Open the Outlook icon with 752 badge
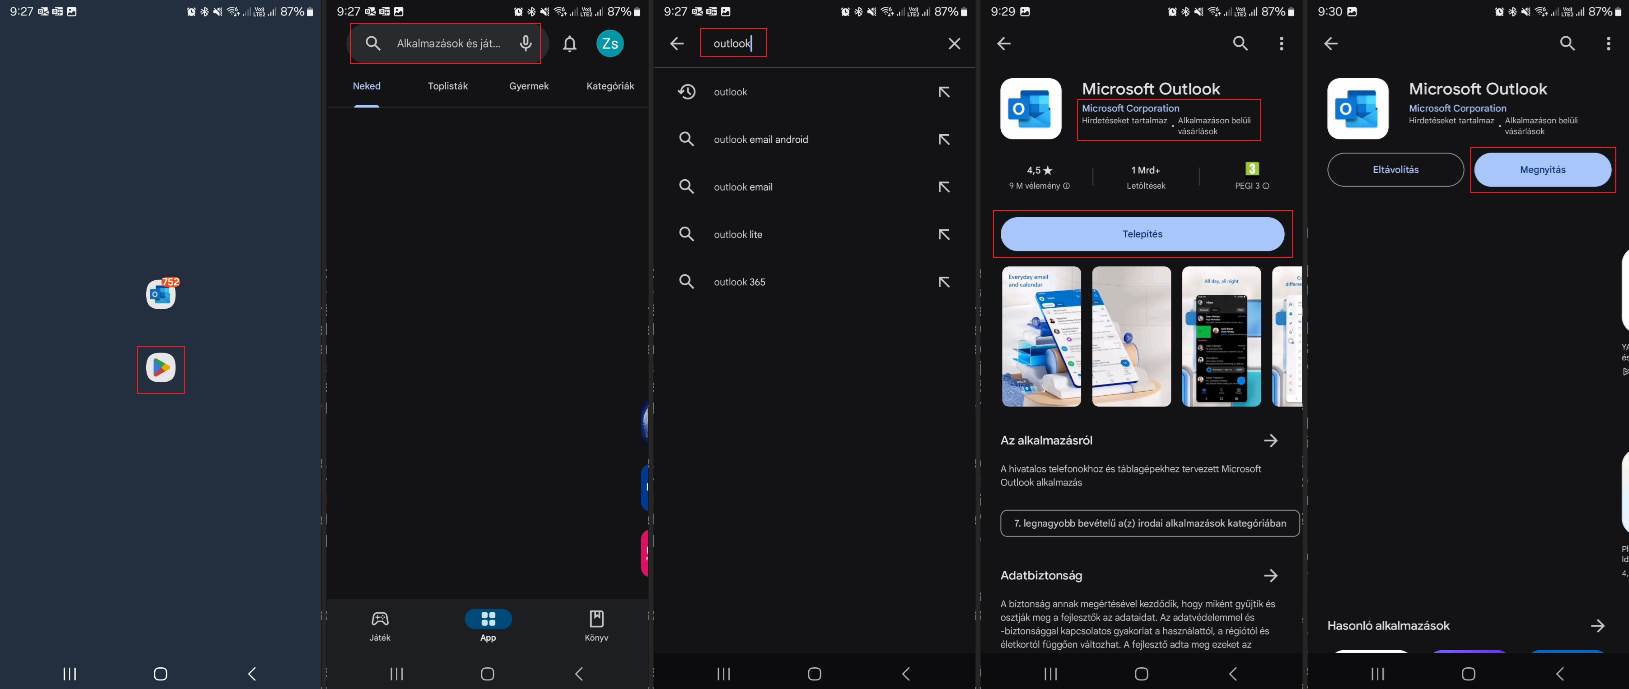 pos(161,294)
